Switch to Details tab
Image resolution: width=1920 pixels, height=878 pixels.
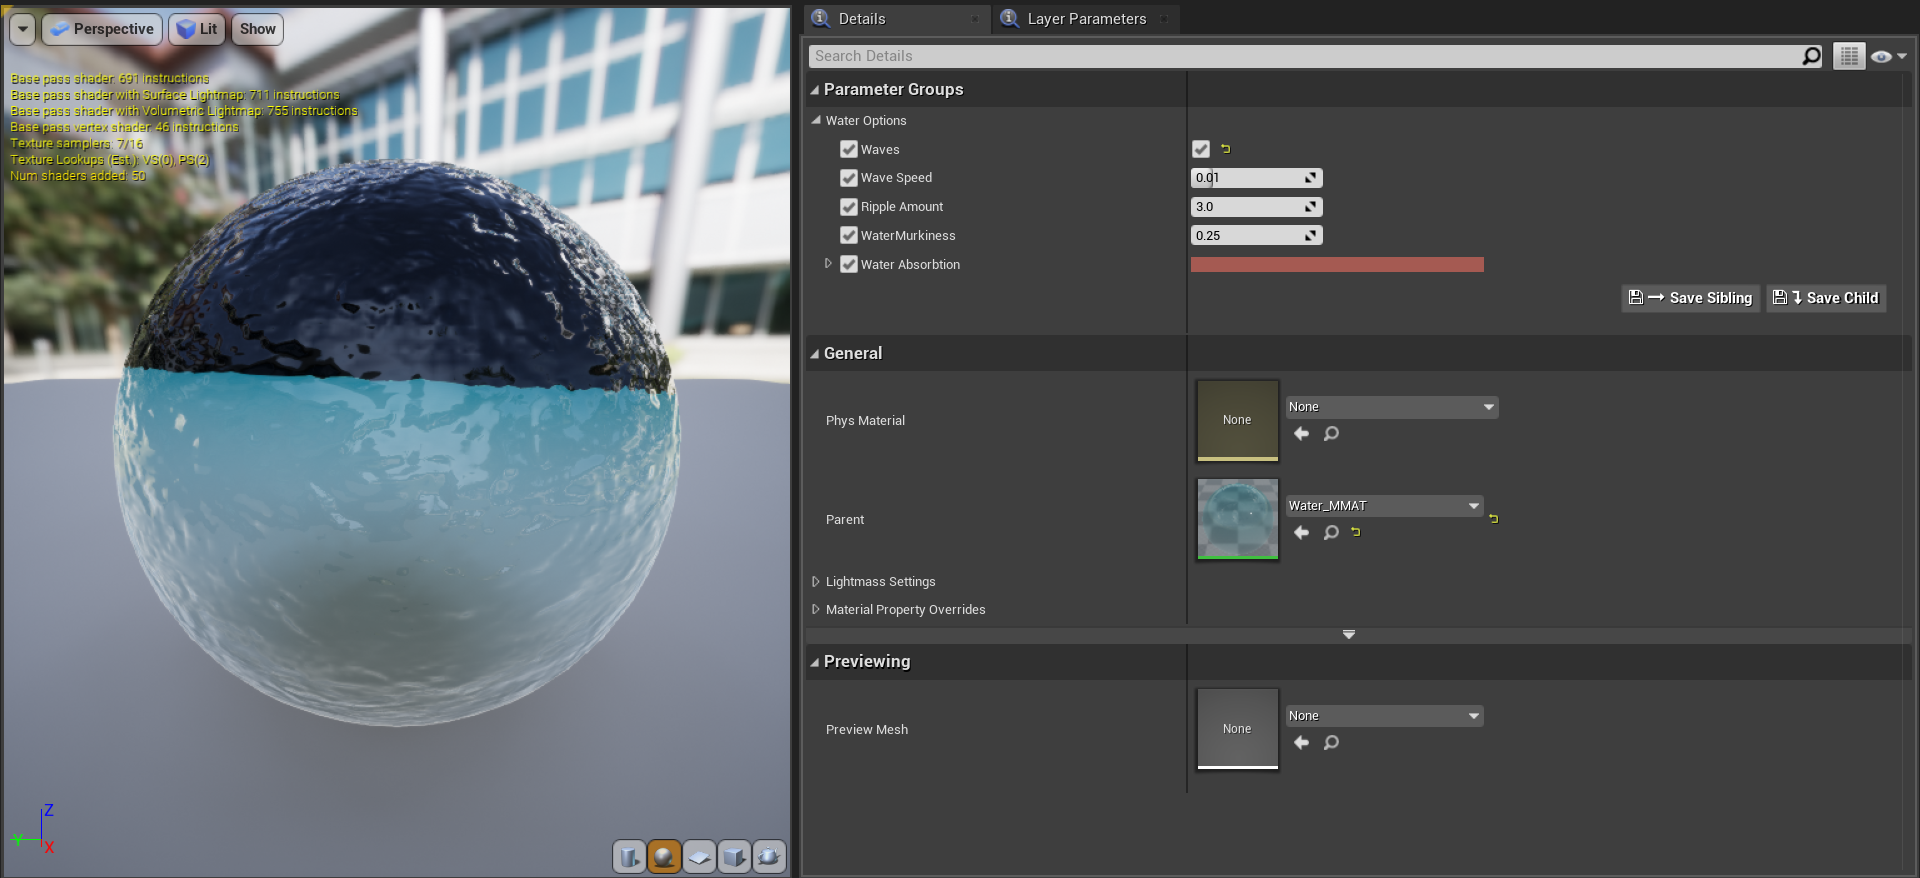pyautogui.click(x=898, y=19)
